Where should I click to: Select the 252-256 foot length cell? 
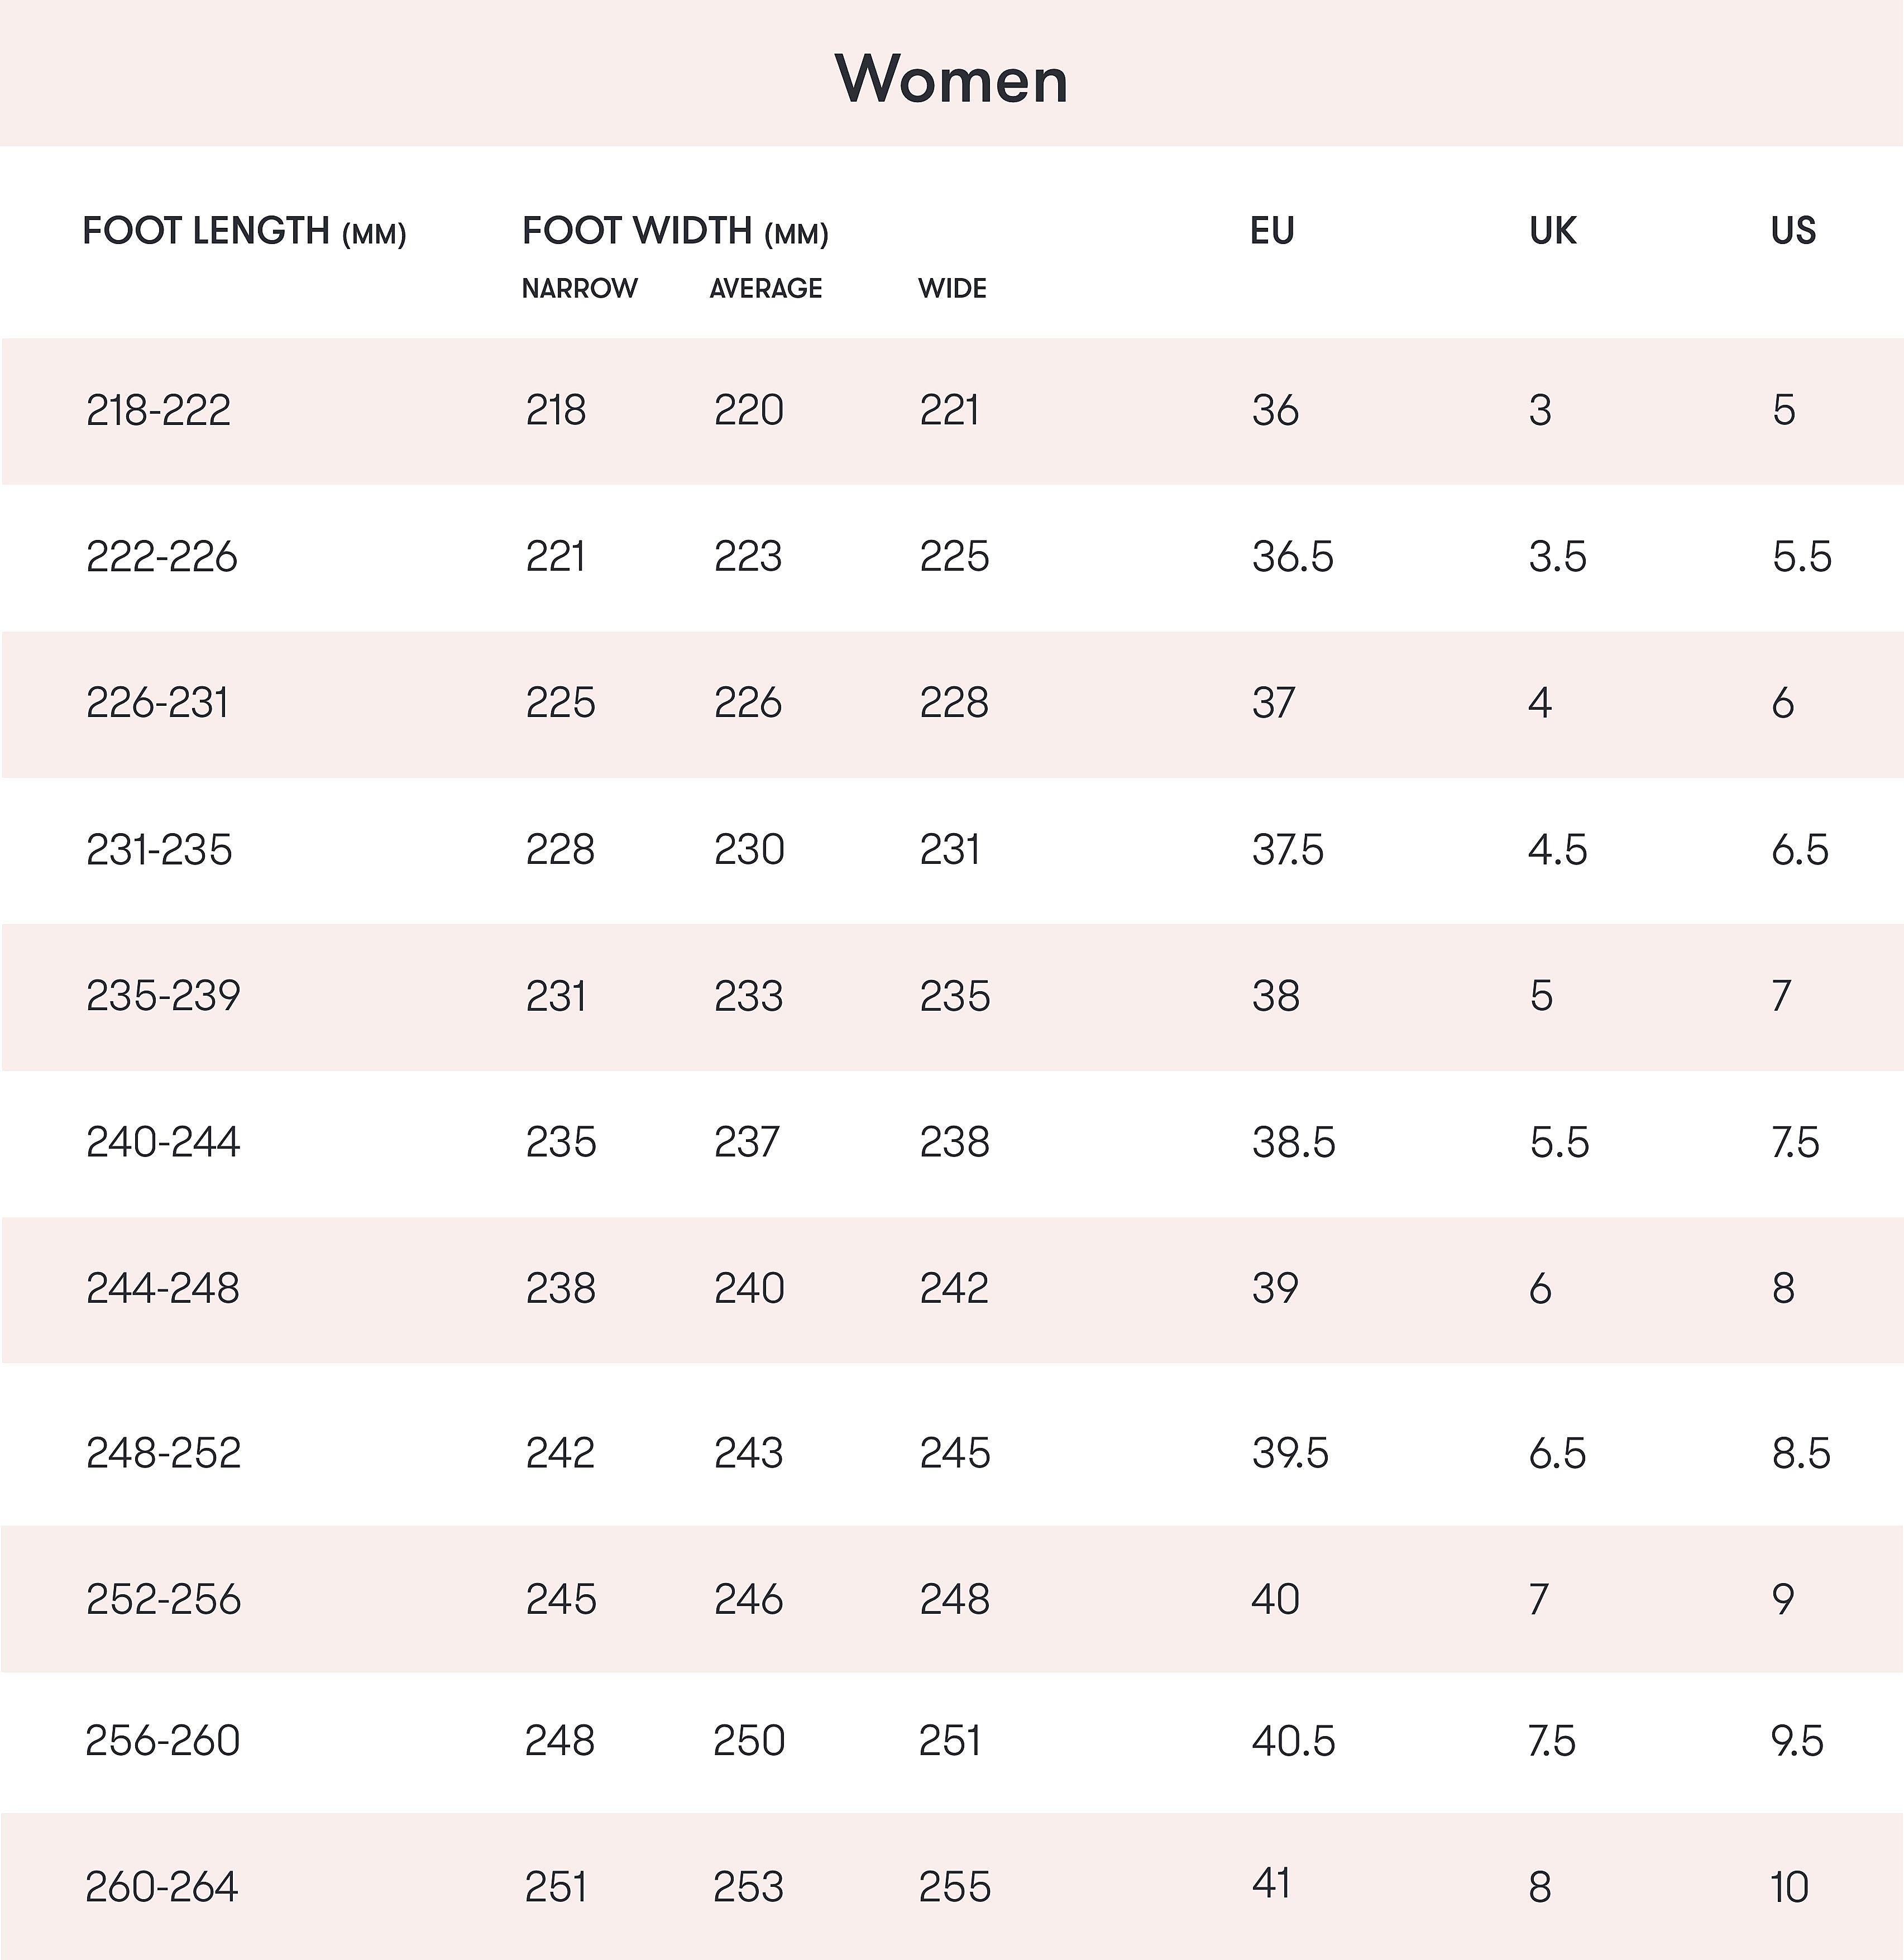tap(163, 1599)
